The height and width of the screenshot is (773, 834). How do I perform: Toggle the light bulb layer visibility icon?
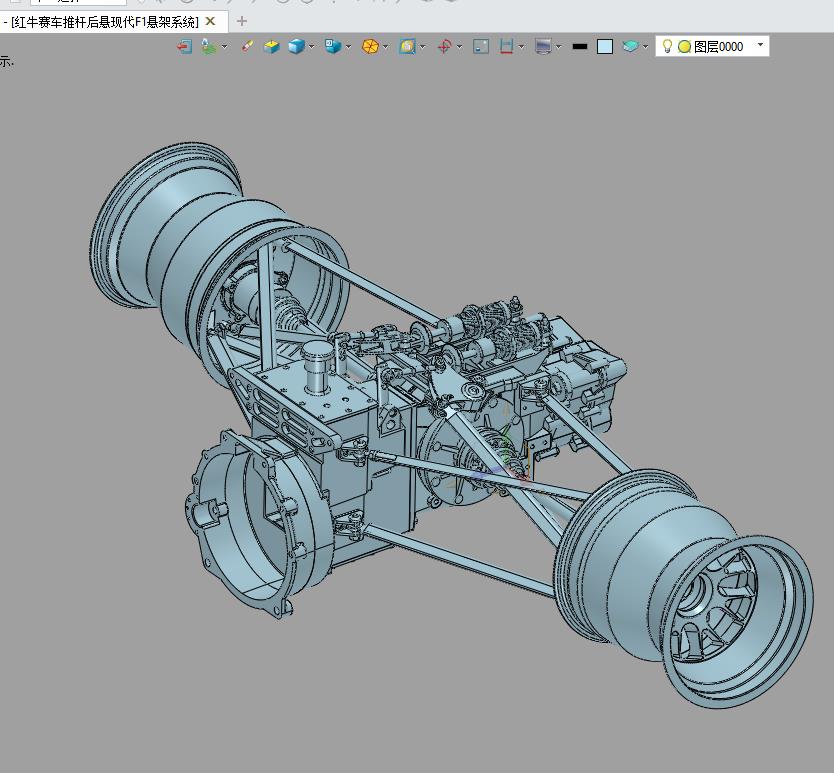tap(667, 46)
